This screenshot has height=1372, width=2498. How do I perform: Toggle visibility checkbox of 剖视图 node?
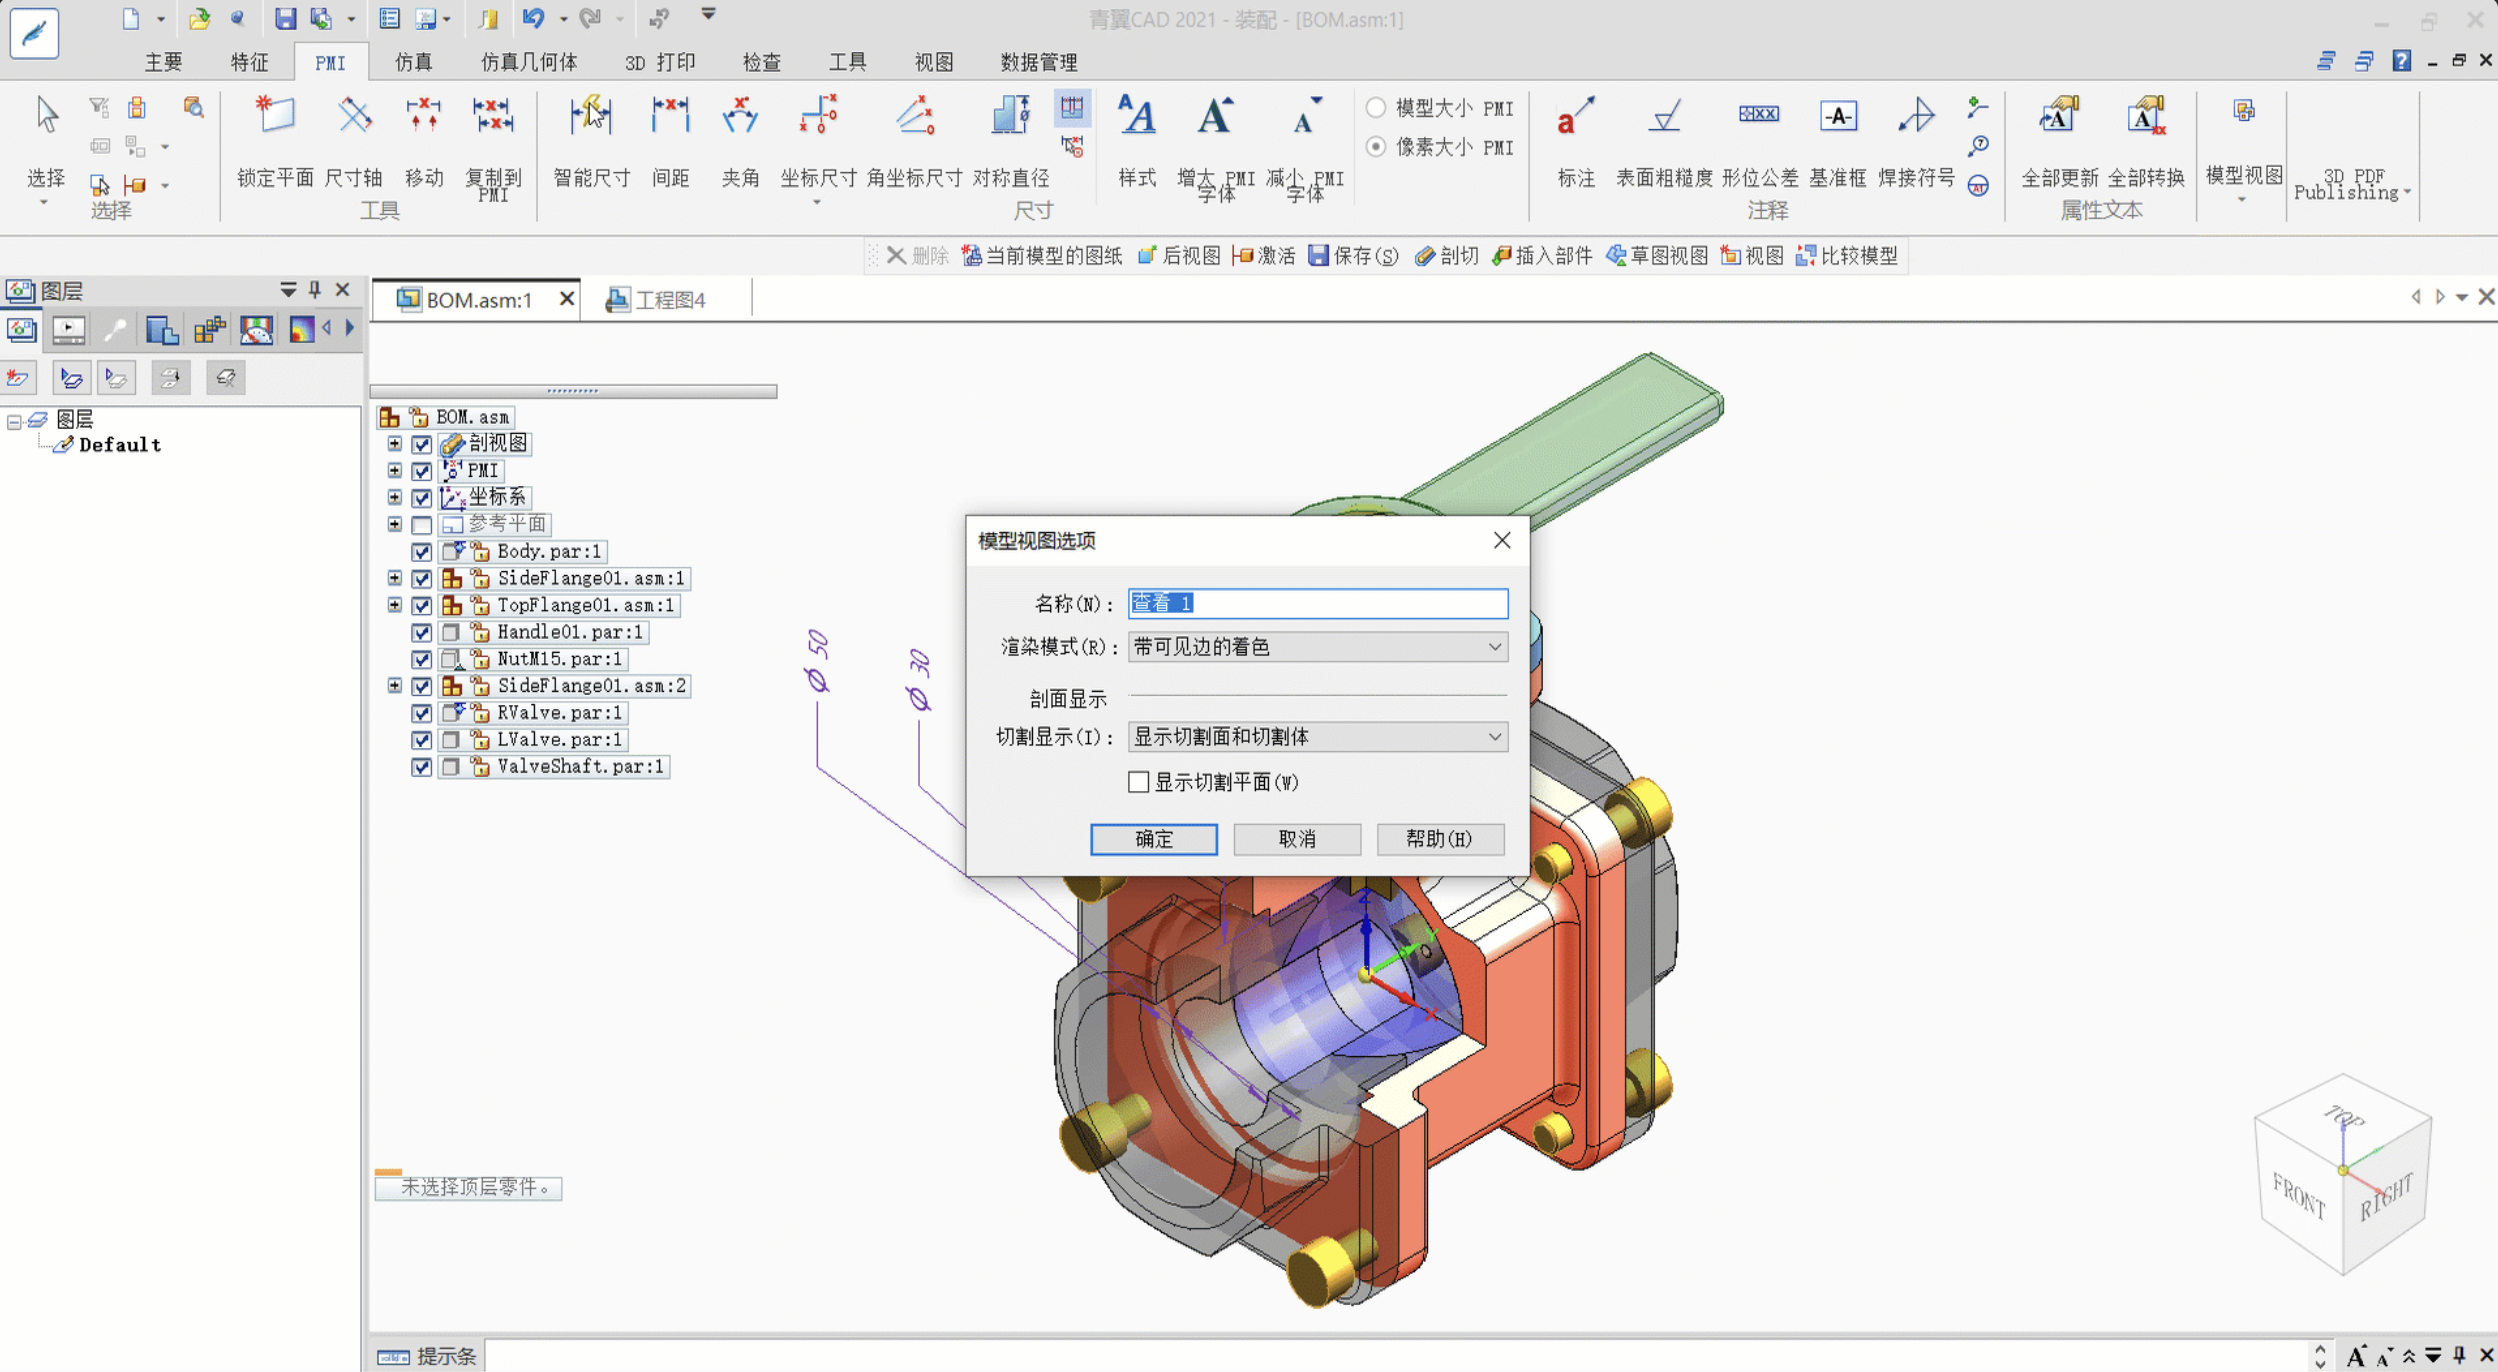tap(422, 444)
